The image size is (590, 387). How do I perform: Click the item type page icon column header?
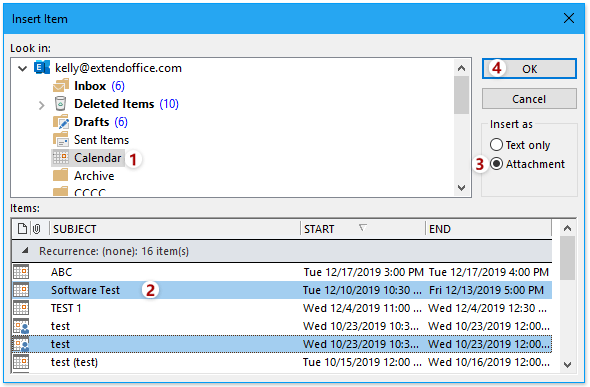(x=23, y=229)
